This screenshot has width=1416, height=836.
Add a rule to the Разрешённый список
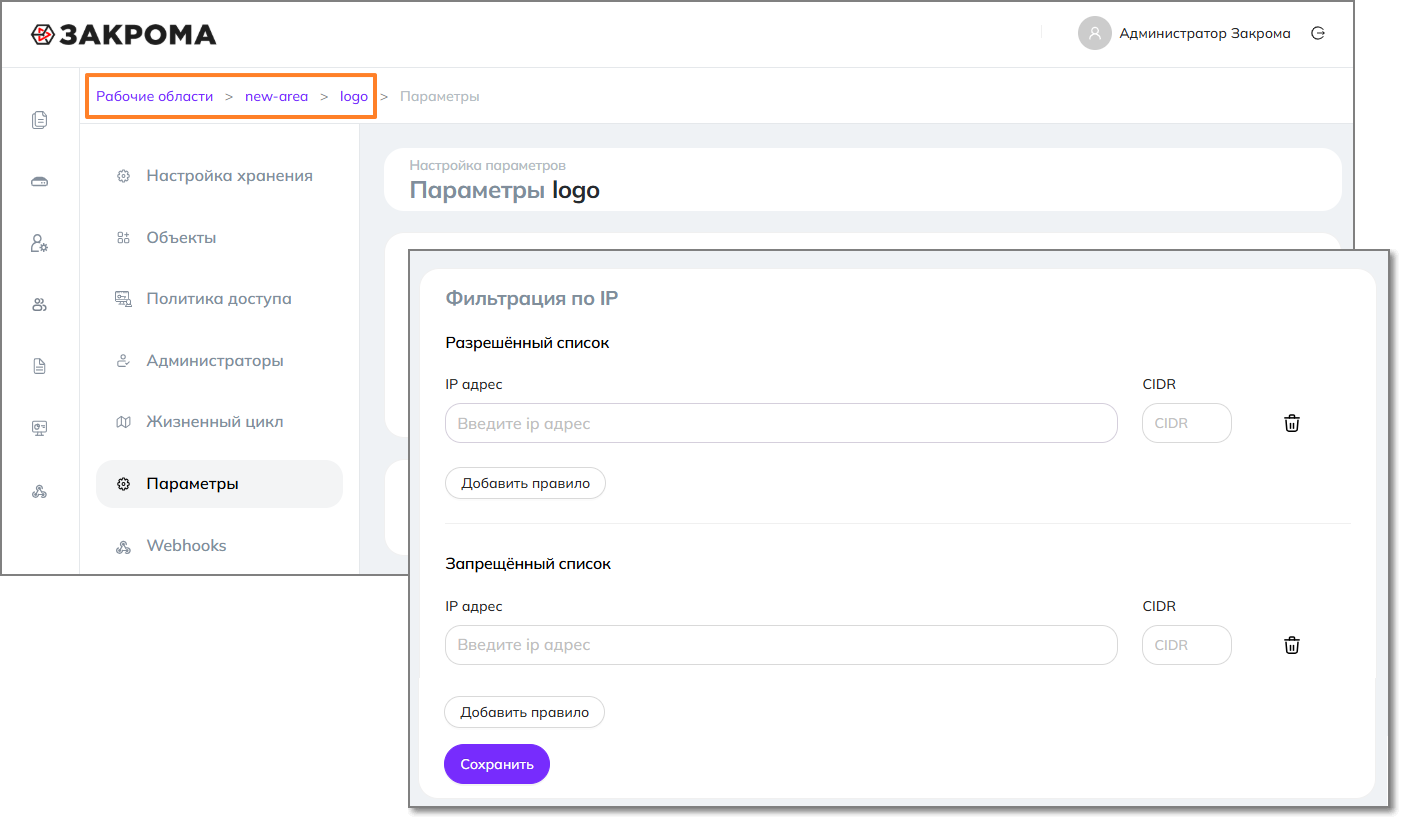pyautogui.click(x=525, y=483)
